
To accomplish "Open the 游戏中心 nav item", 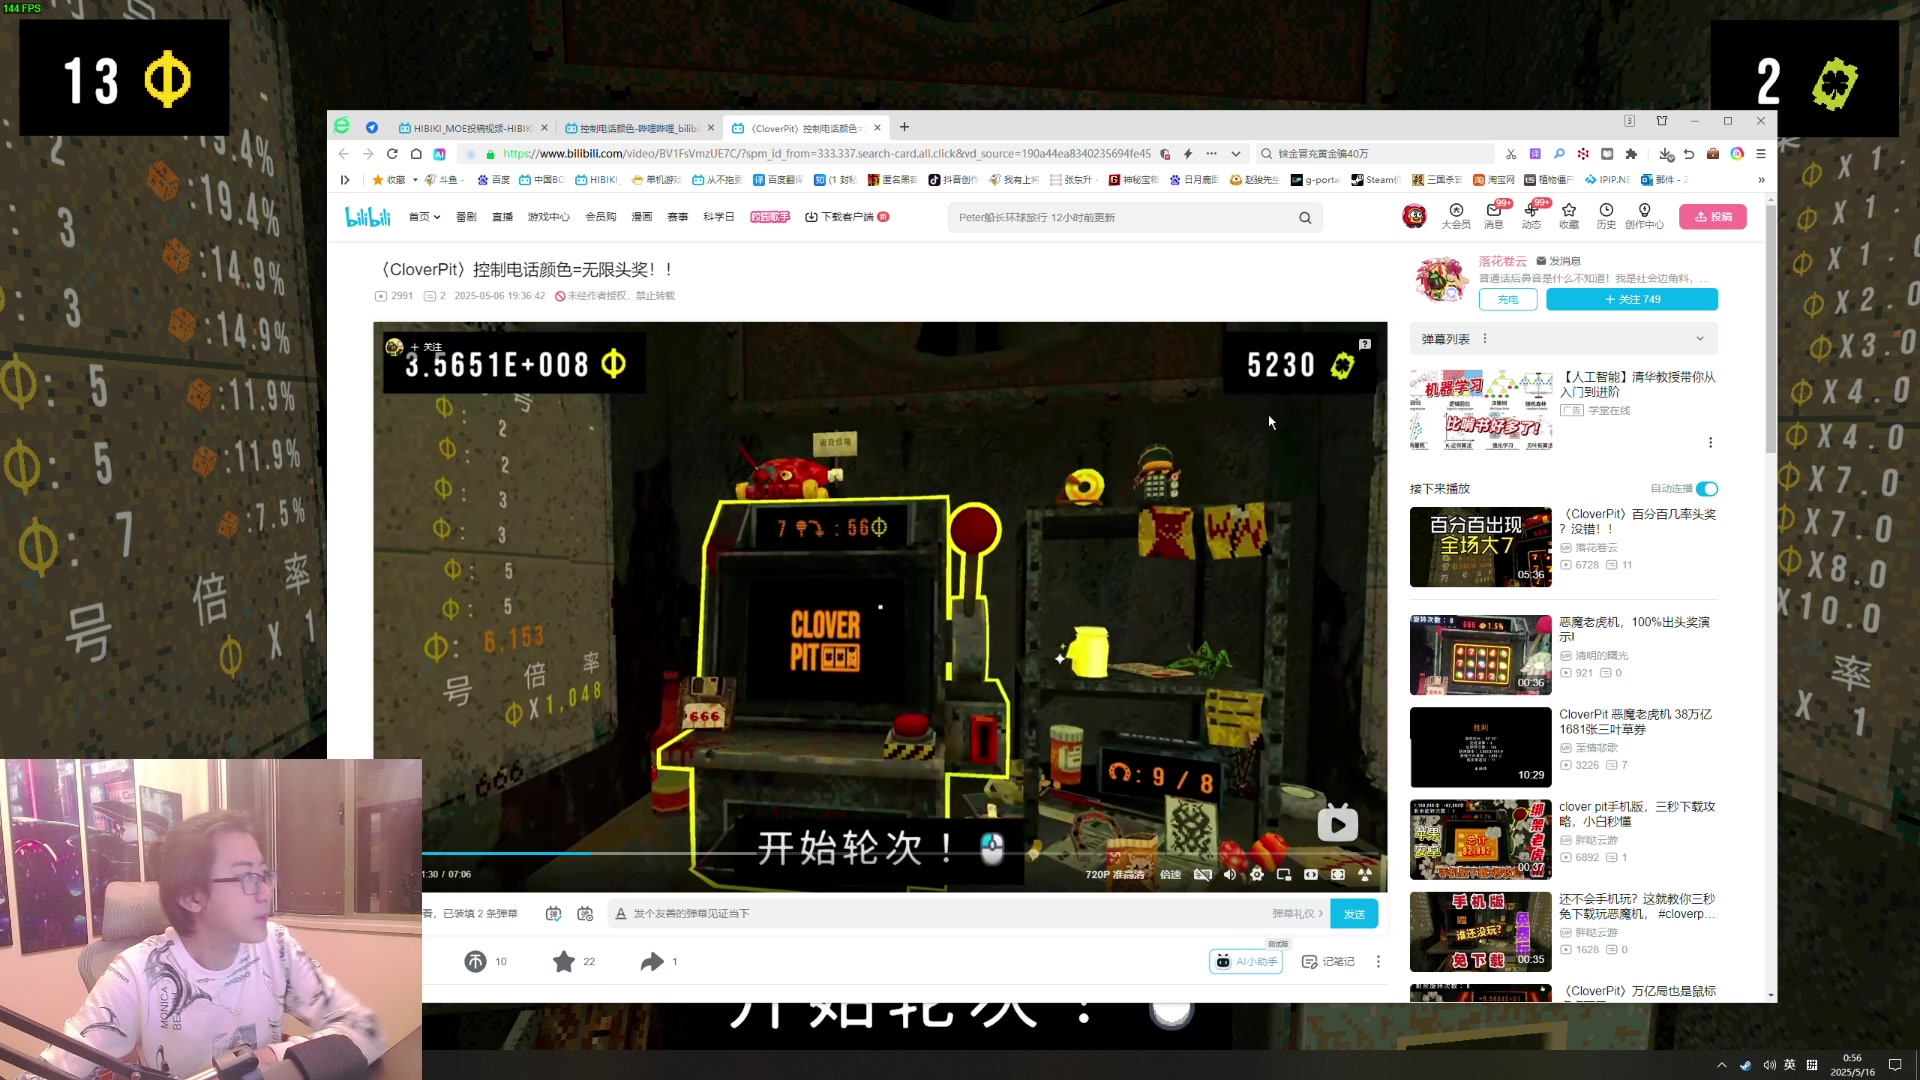I will click(548, 217).
